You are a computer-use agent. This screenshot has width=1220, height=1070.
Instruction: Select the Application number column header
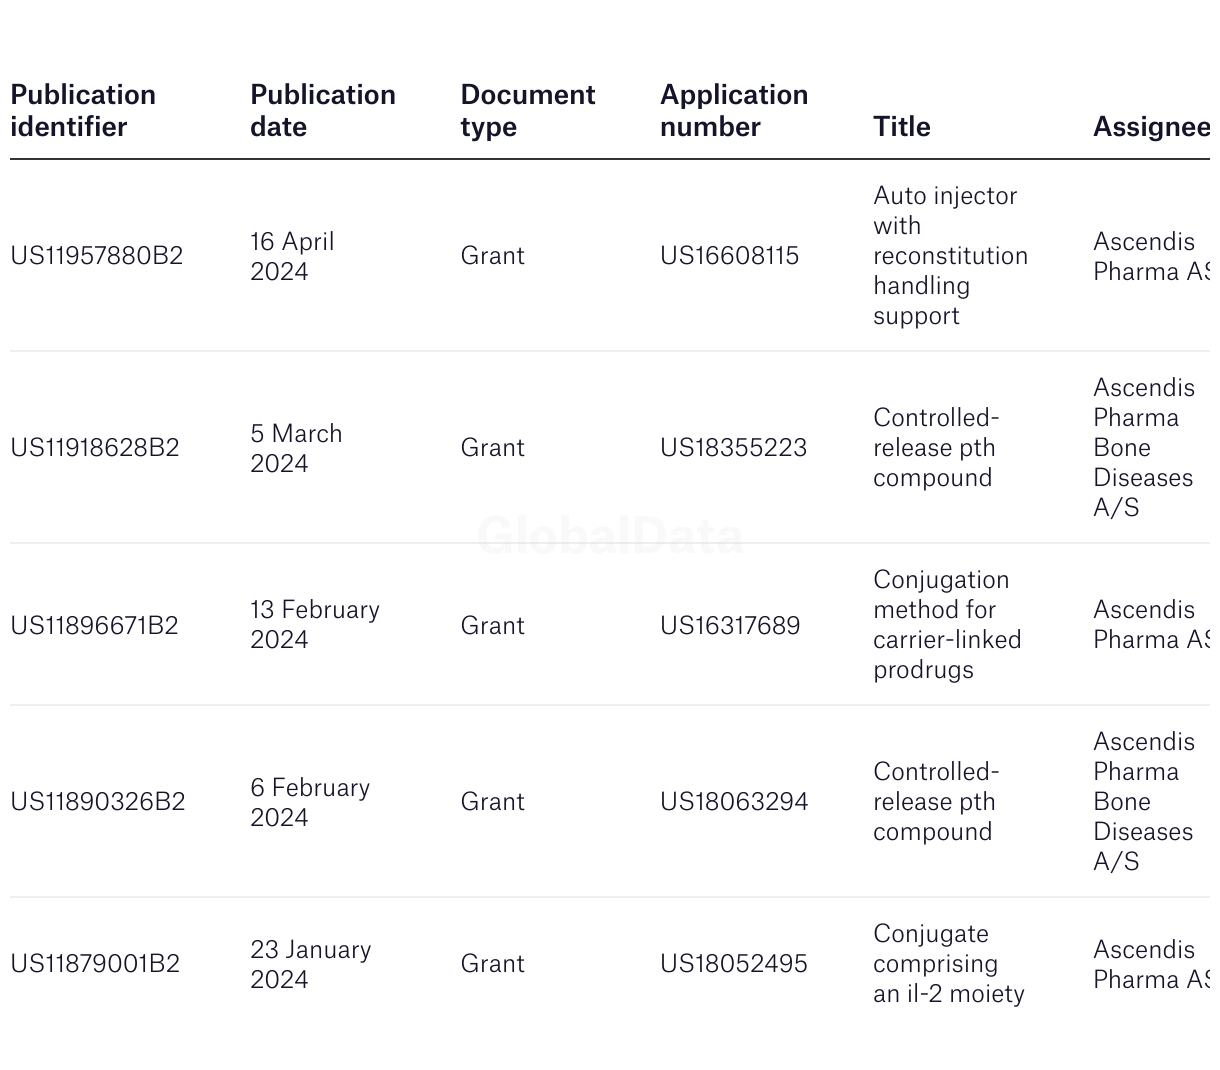coord(734,110)
